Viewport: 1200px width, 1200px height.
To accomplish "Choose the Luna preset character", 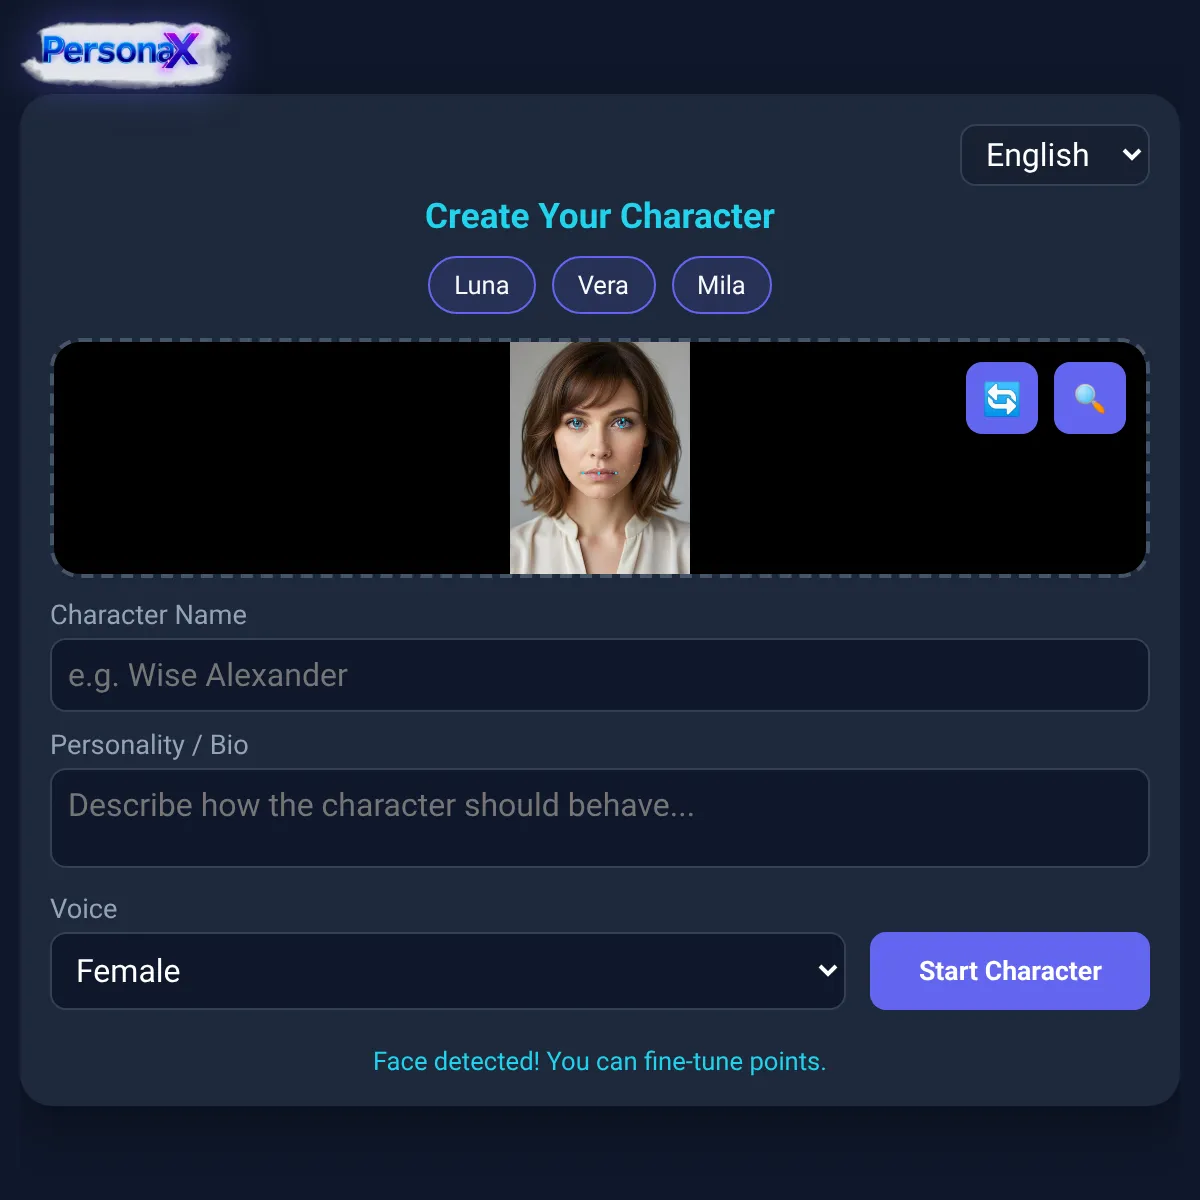I will [x=482, y=285].
